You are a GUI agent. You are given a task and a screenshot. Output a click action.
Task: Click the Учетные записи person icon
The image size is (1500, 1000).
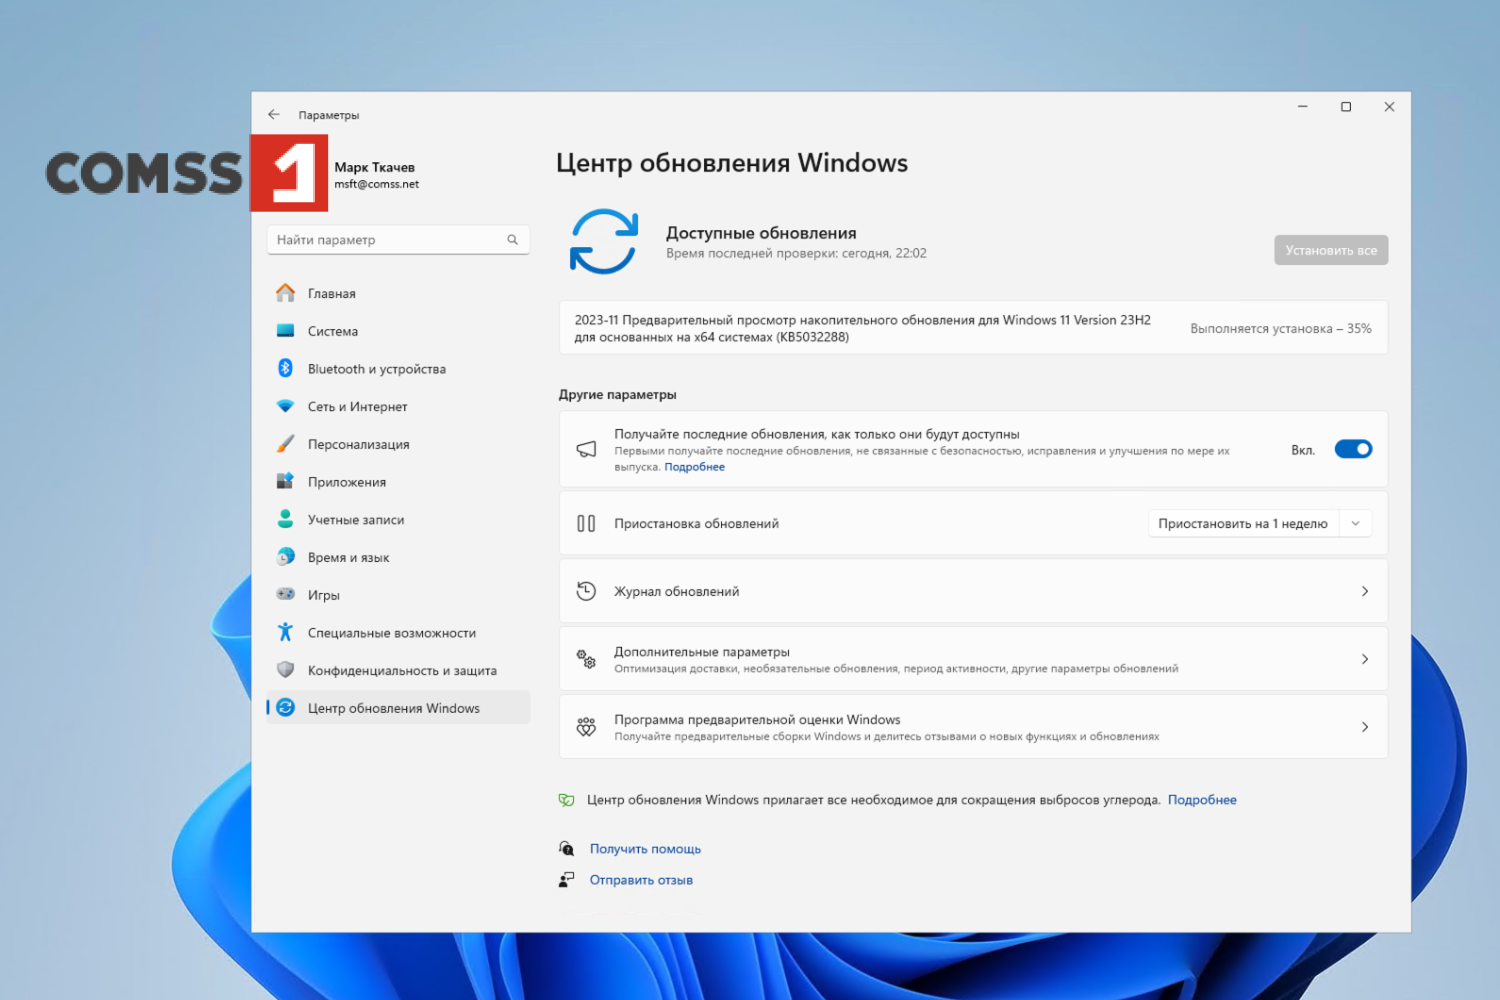(285, 519)
